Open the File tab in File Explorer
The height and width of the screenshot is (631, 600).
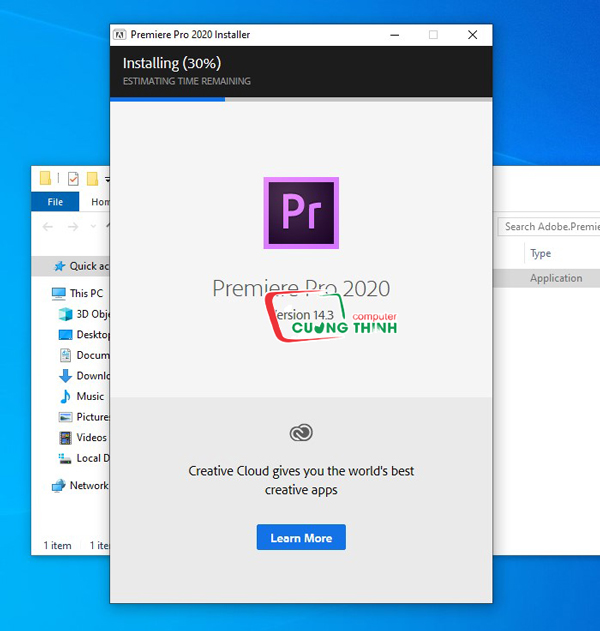[x=55, y=202]
